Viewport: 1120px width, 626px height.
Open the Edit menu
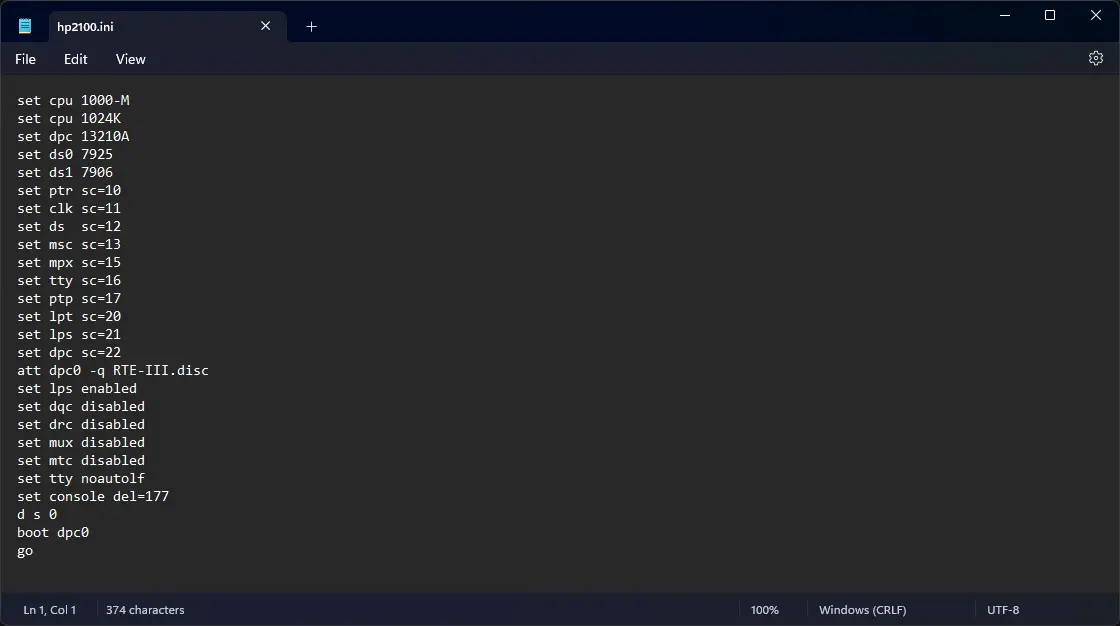pyautogui.click(x=75, y=59)
